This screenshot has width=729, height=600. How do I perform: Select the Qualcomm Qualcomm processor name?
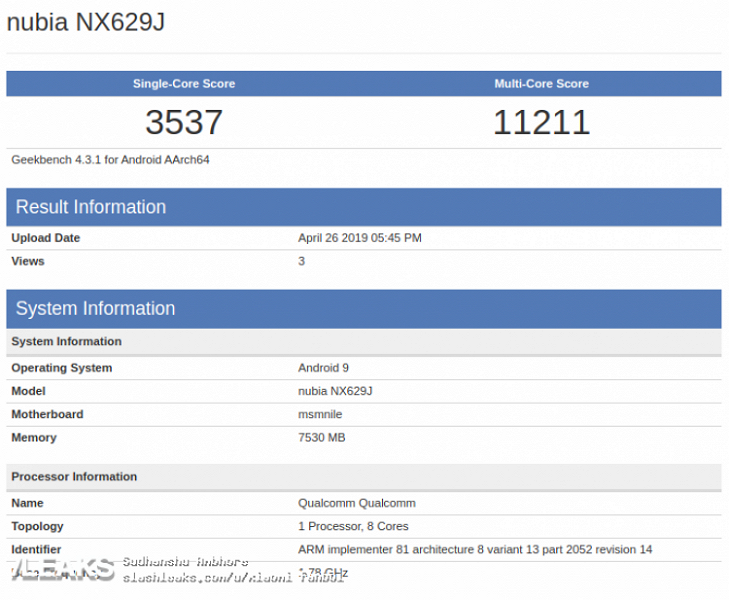coord(357,503)
